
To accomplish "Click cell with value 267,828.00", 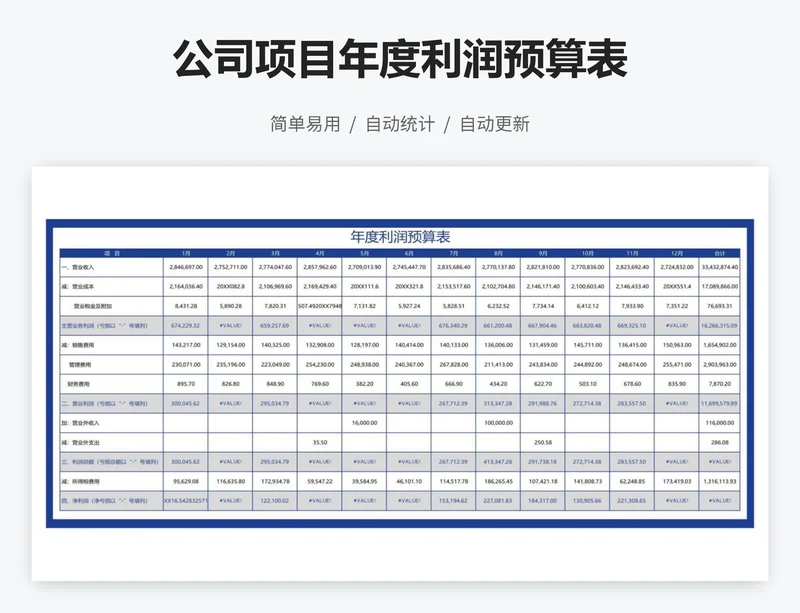I will [454, 364].
